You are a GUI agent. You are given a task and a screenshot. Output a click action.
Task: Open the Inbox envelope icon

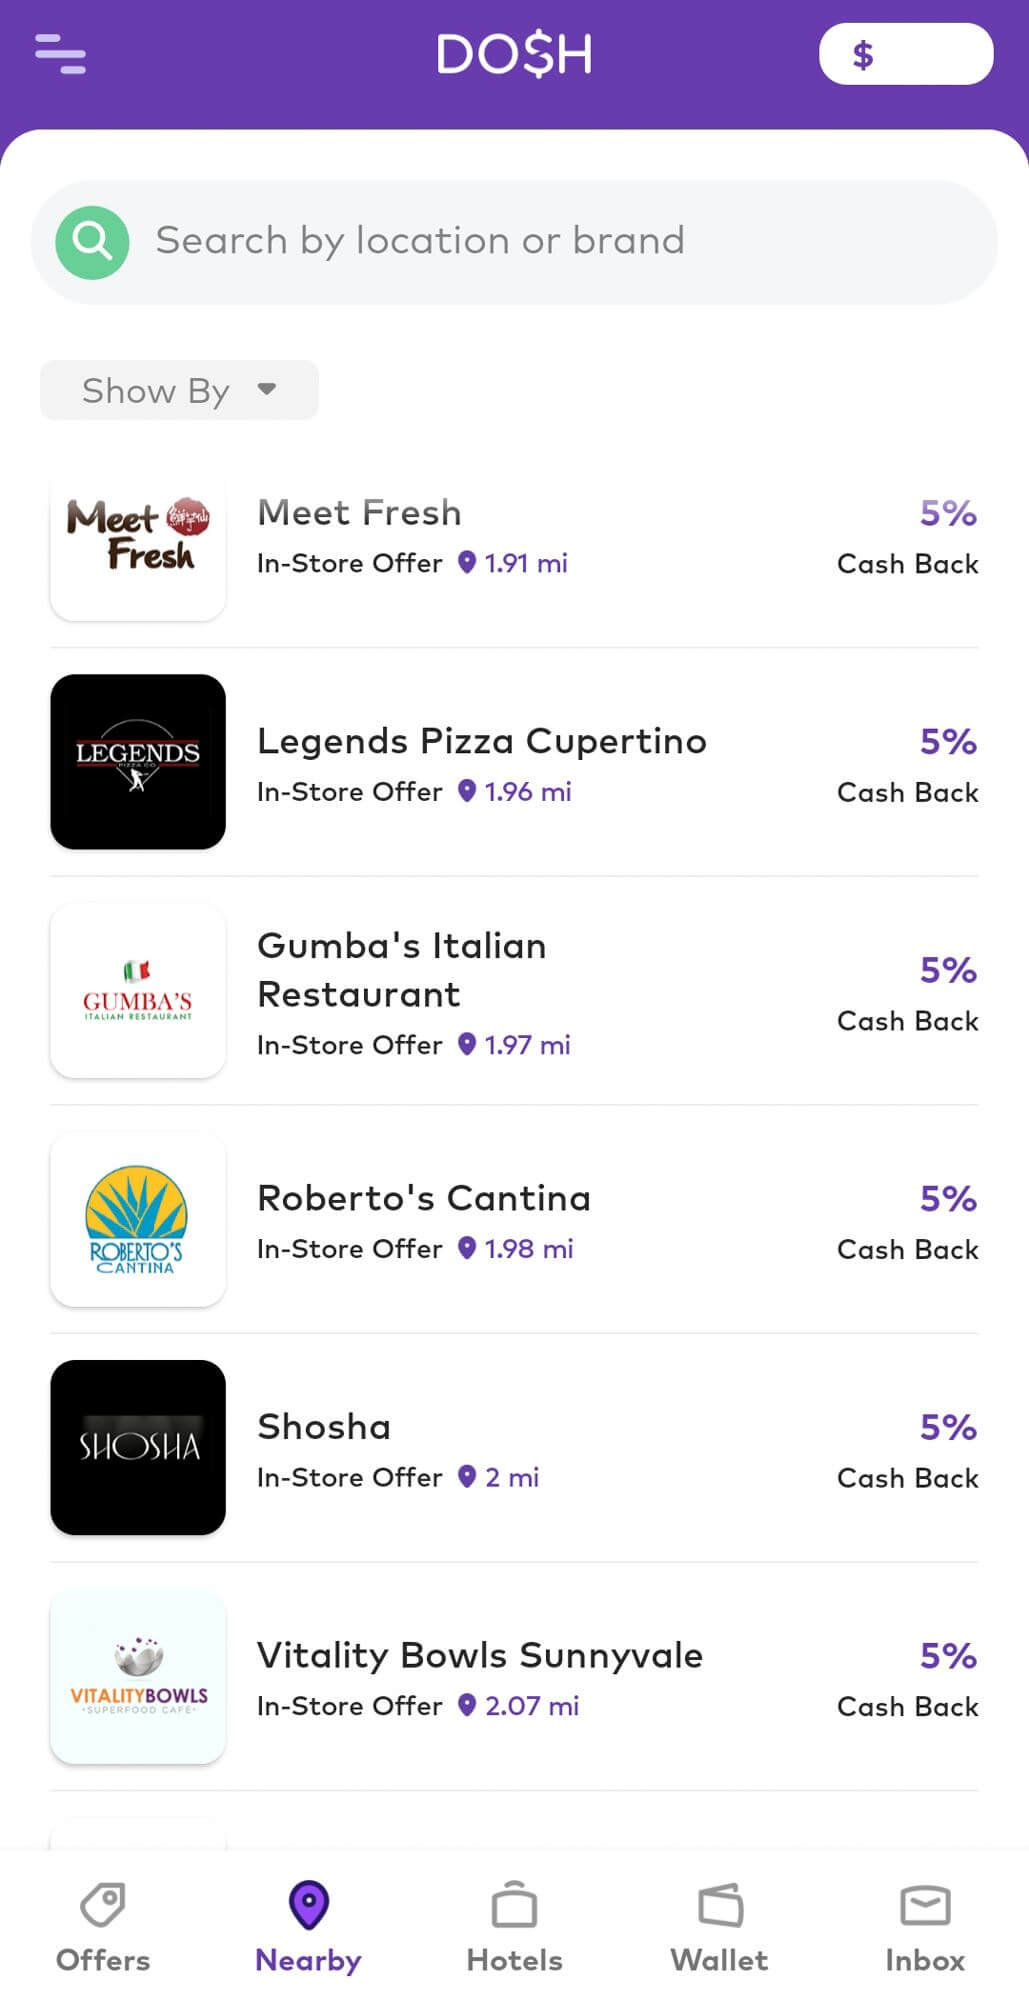coord(925,1905)
